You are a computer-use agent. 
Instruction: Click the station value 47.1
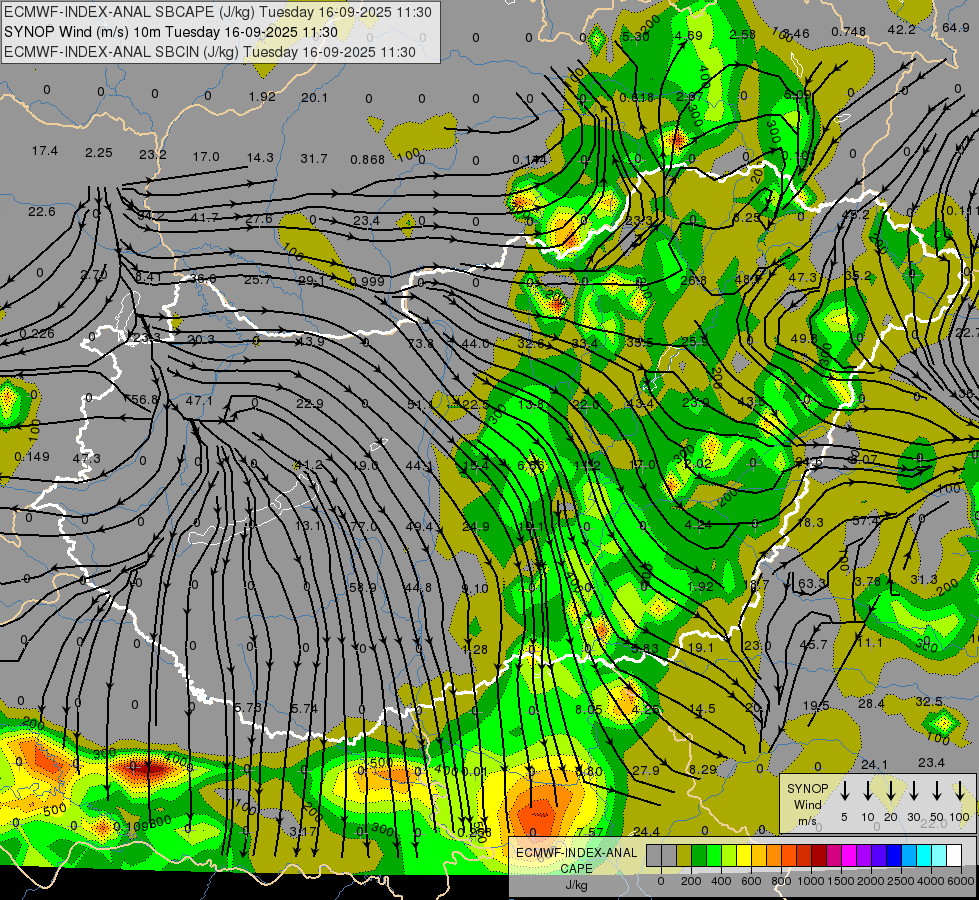click(x=199, y=400)
